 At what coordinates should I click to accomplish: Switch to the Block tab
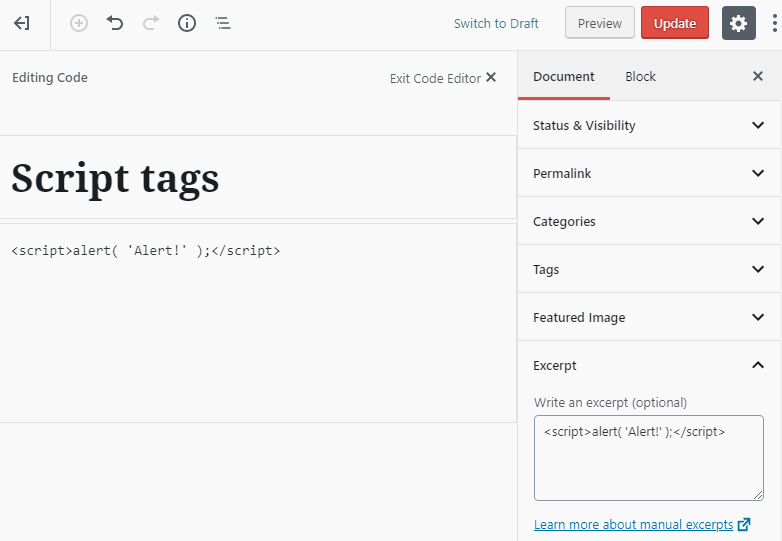640,76
